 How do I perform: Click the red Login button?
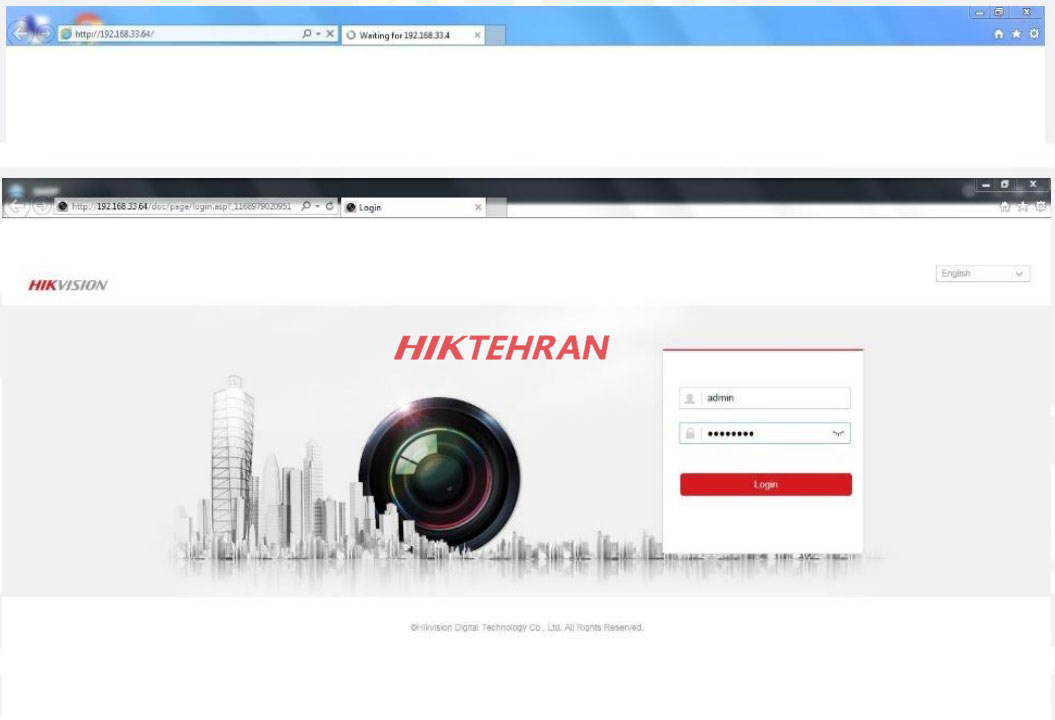pyautogui.click(x=766, y=484)
